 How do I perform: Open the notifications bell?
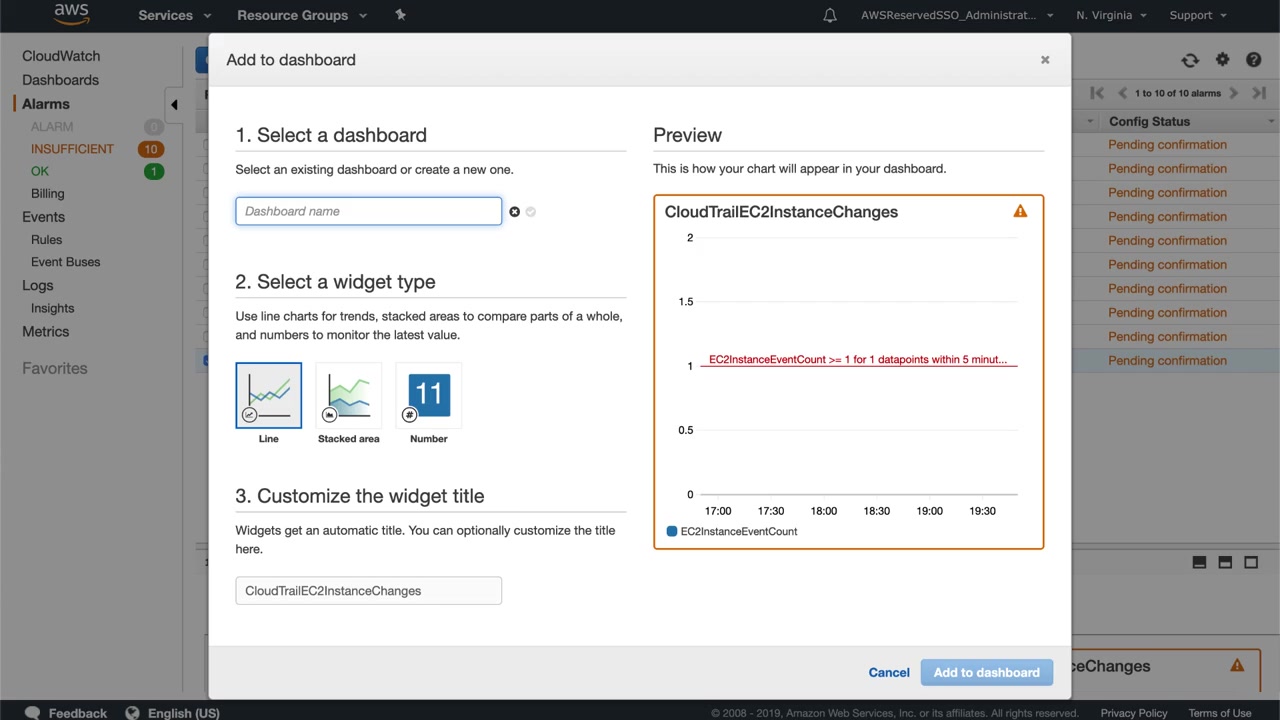tap(830, 15)
